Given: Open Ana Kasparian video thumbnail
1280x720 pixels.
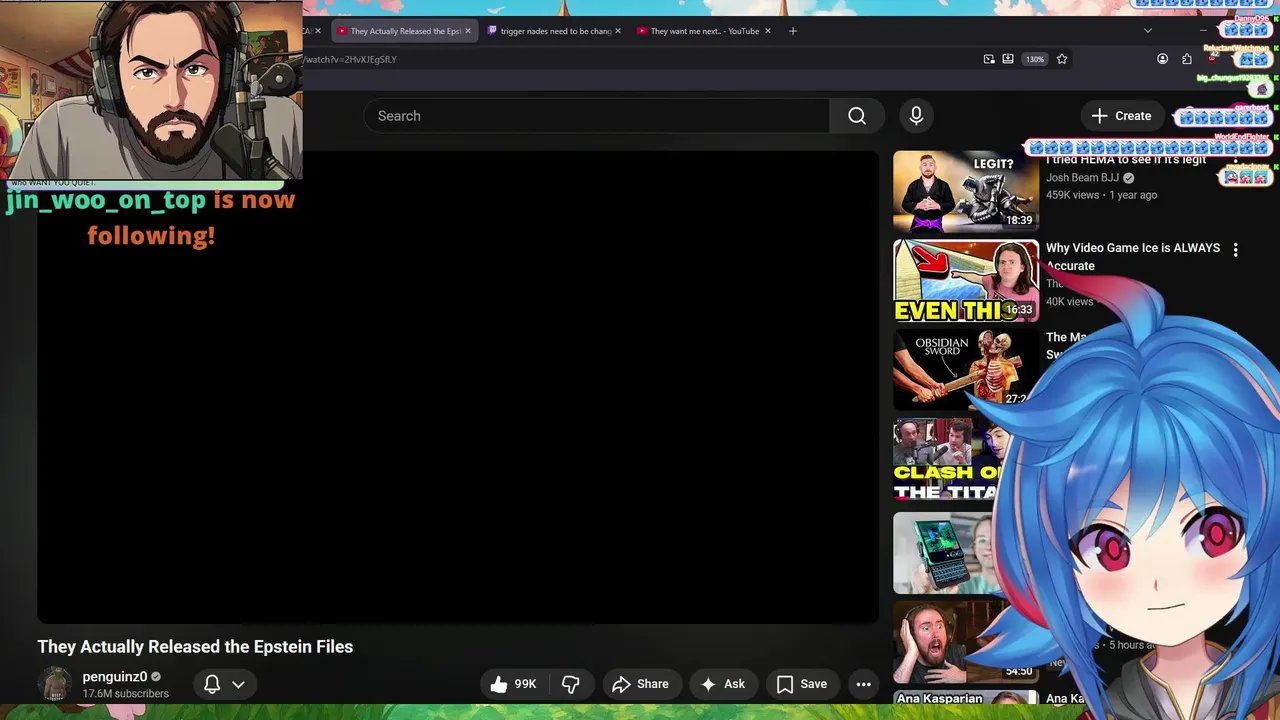Looking at the screenshot, I should click(x=966, y=698).
